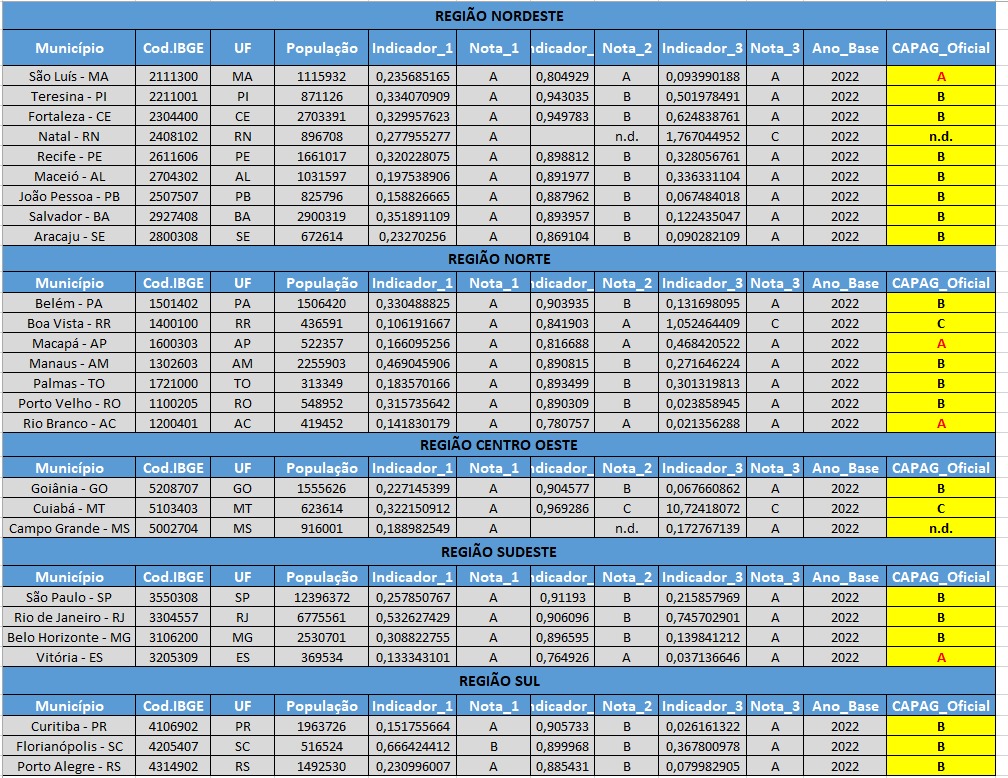Select the Rio Branco - AC município cell
The image size is (1008, 778).
tap(69, 423)
